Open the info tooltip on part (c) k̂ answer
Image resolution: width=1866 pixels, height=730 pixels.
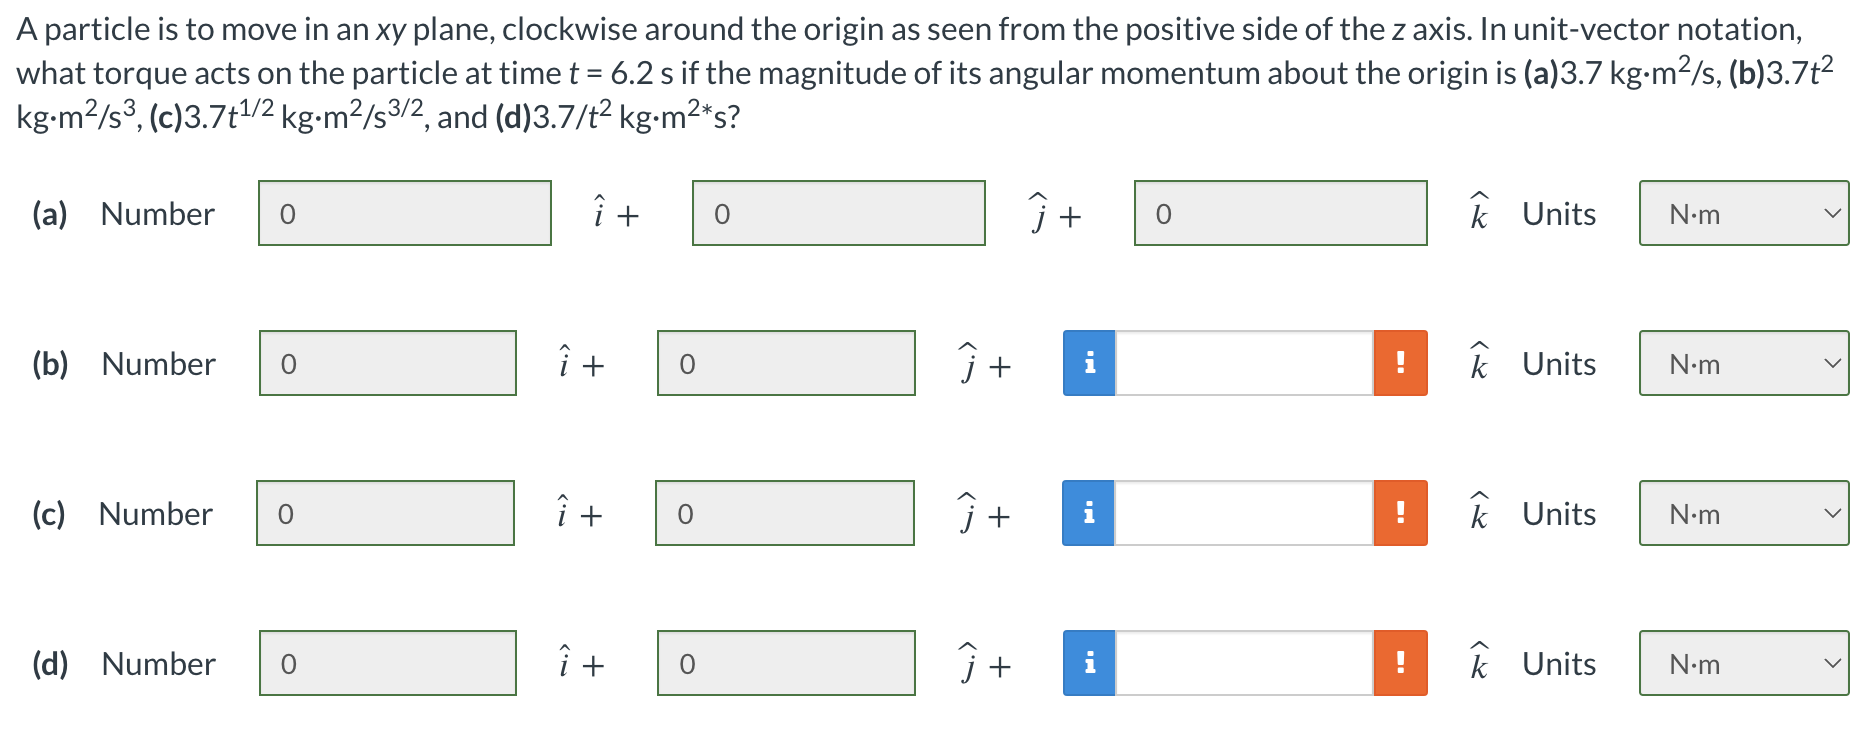point(1088,514)
